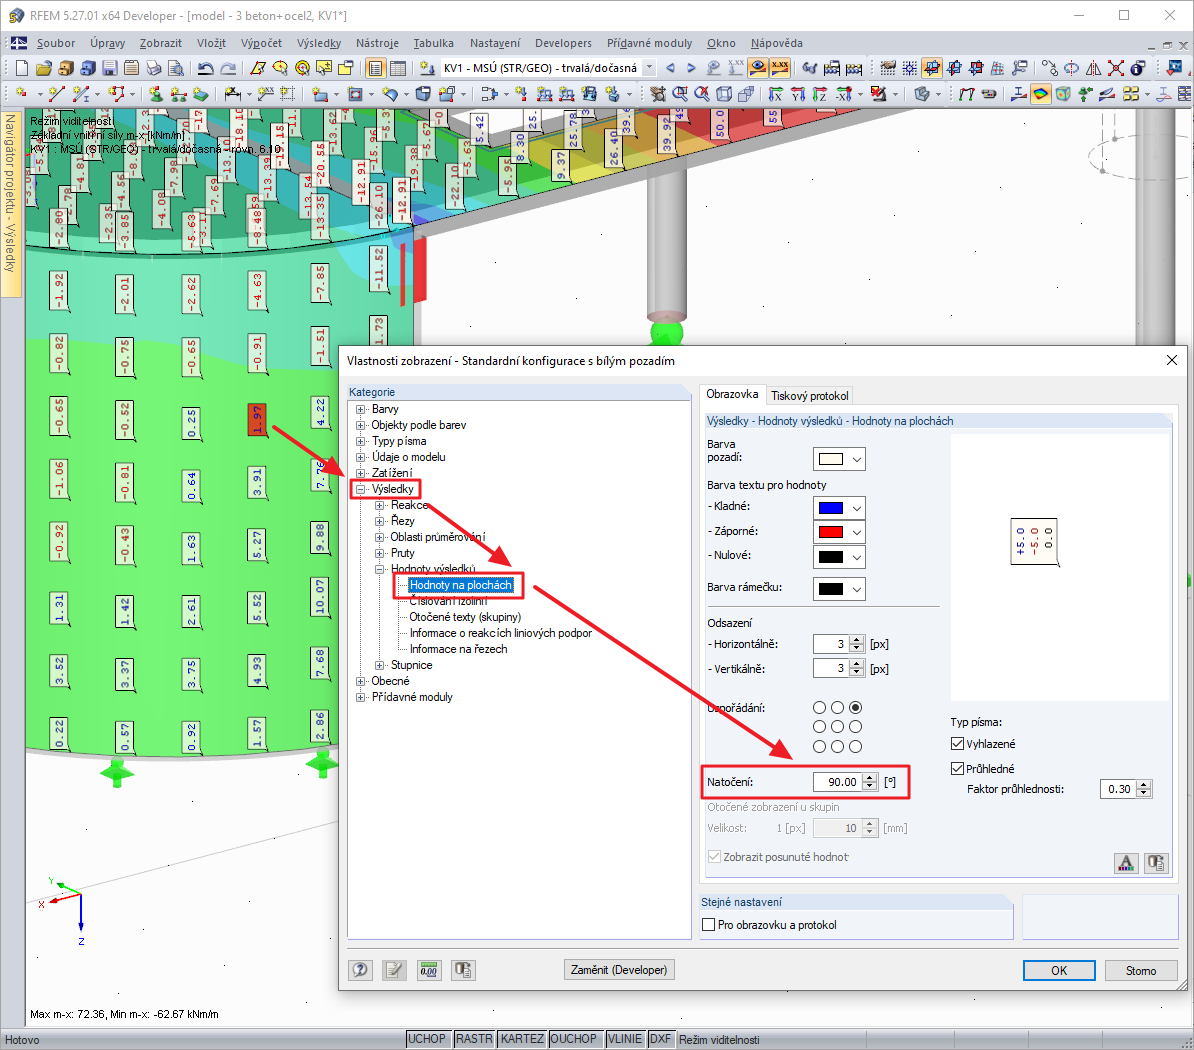Toggle the Průhledné checkbox
The image size is (1194, 1050).
click(x=958, y=768)
